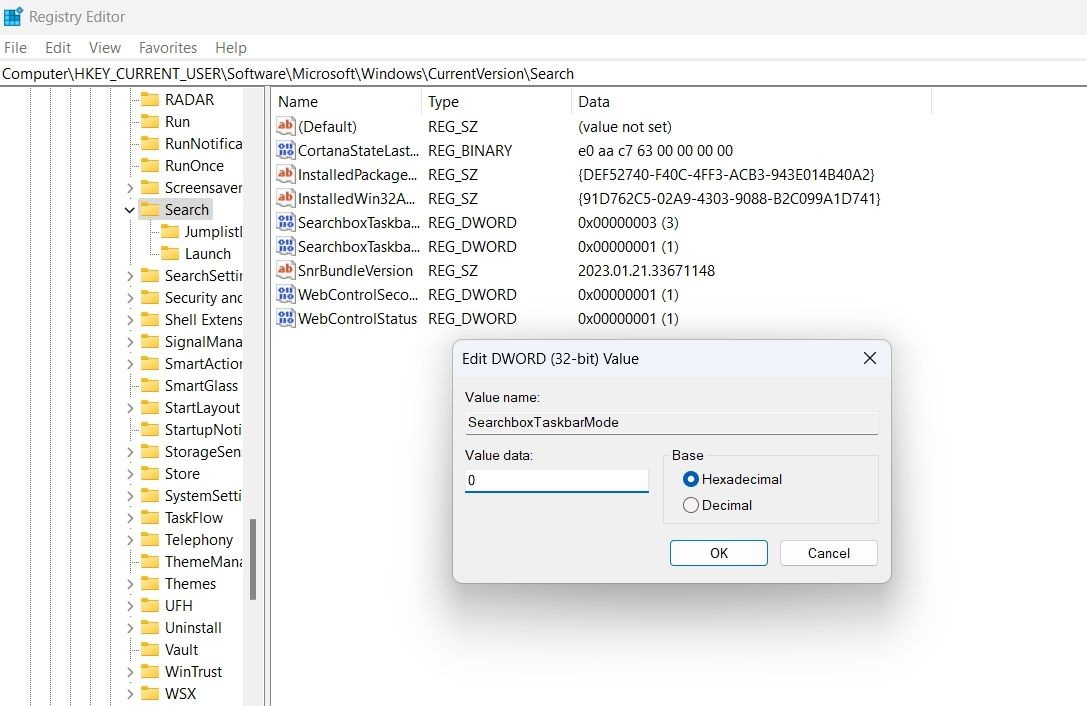Select the RunNotifica tree key

[203, 144]
